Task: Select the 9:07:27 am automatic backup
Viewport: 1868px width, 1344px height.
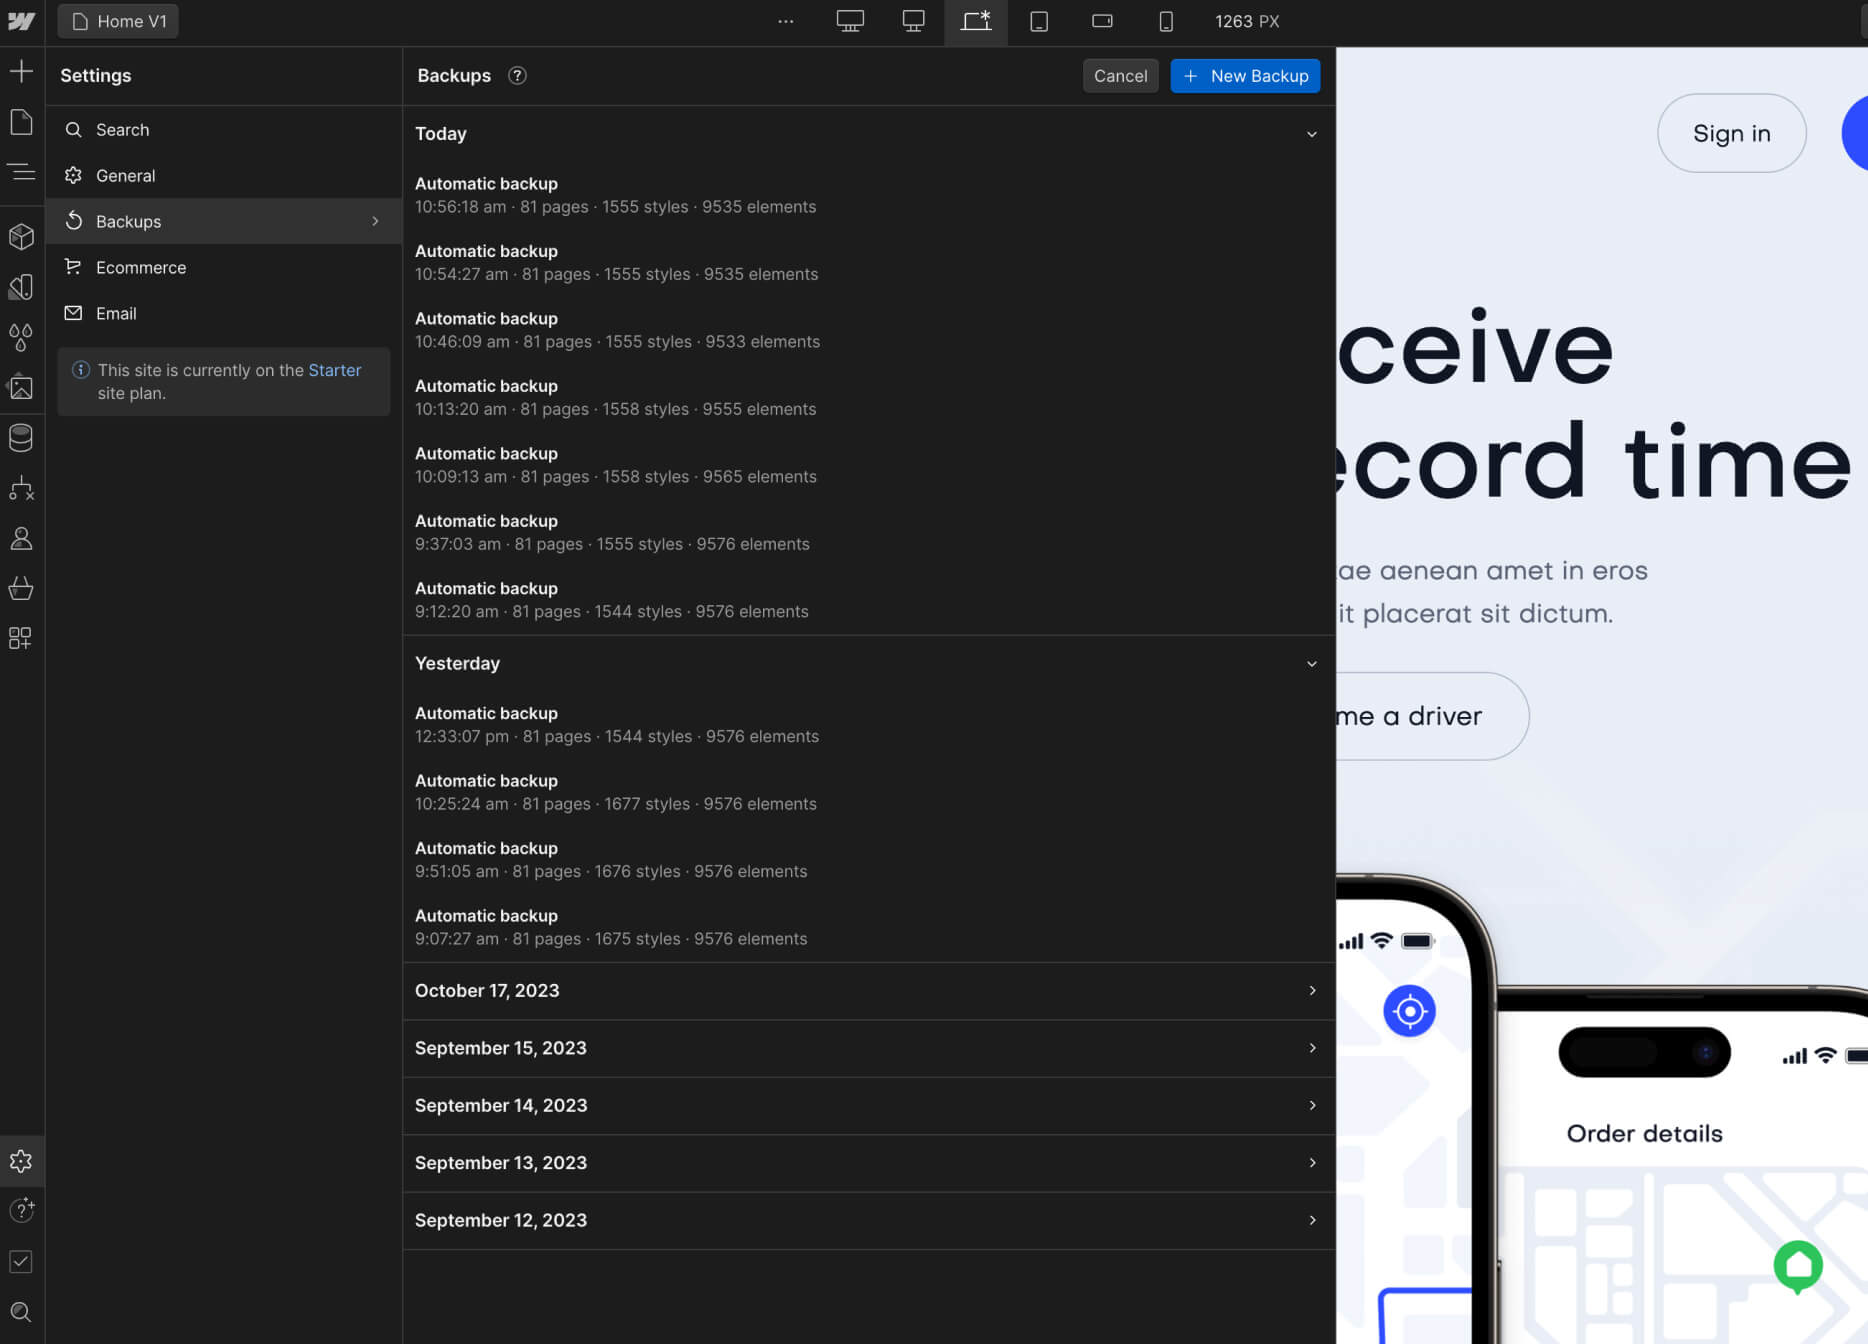Action: pos(868,928)
